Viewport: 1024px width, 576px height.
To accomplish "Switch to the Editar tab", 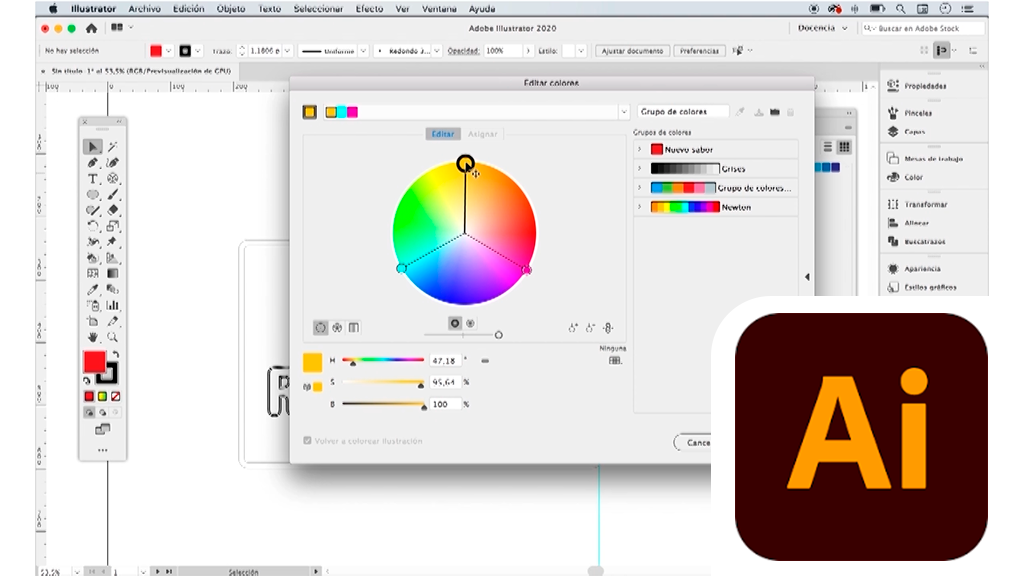I will [442, 134].
